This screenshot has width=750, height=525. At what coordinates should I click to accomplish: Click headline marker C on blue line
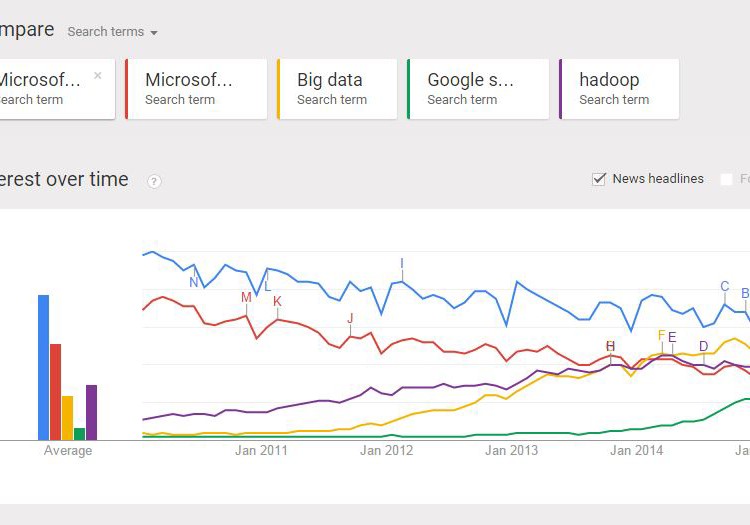pyautogui.click(x=725, y=287)
